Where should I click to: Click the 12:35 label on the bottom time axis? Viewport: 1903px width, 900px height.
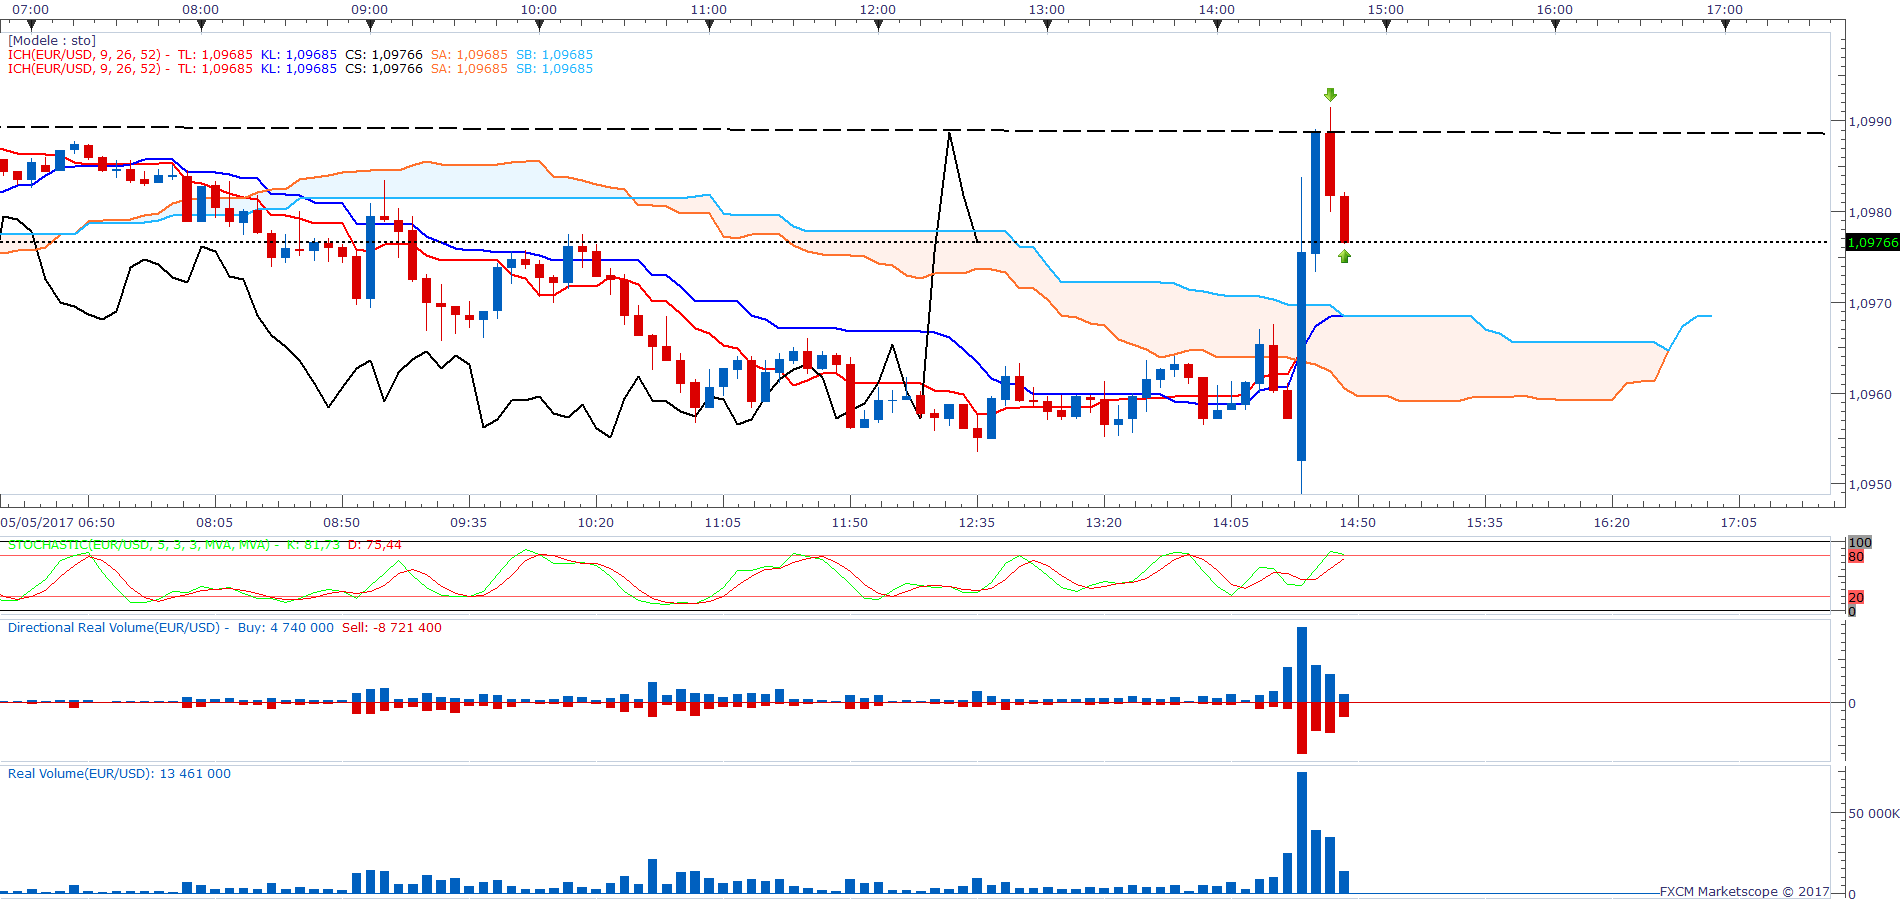(x=977, y=523)
